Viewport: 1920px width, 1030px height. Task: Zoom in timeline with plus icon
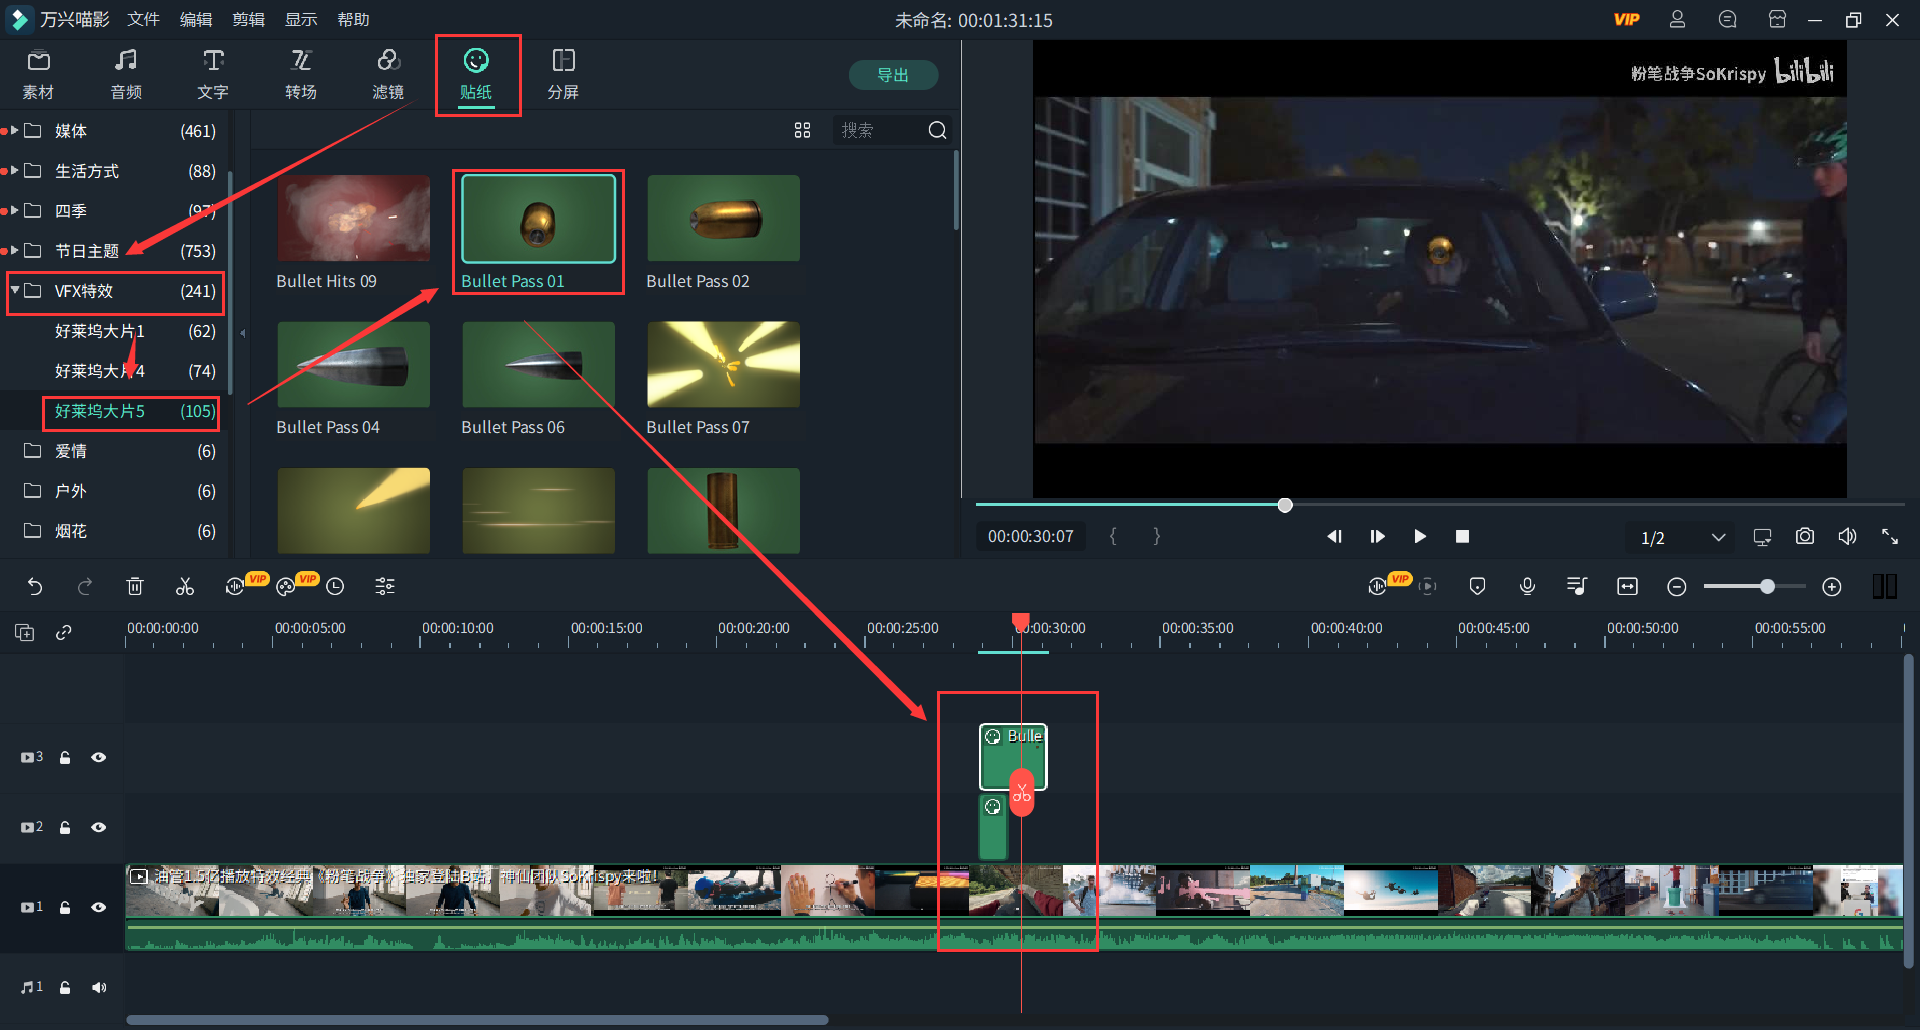(1831, 587)
